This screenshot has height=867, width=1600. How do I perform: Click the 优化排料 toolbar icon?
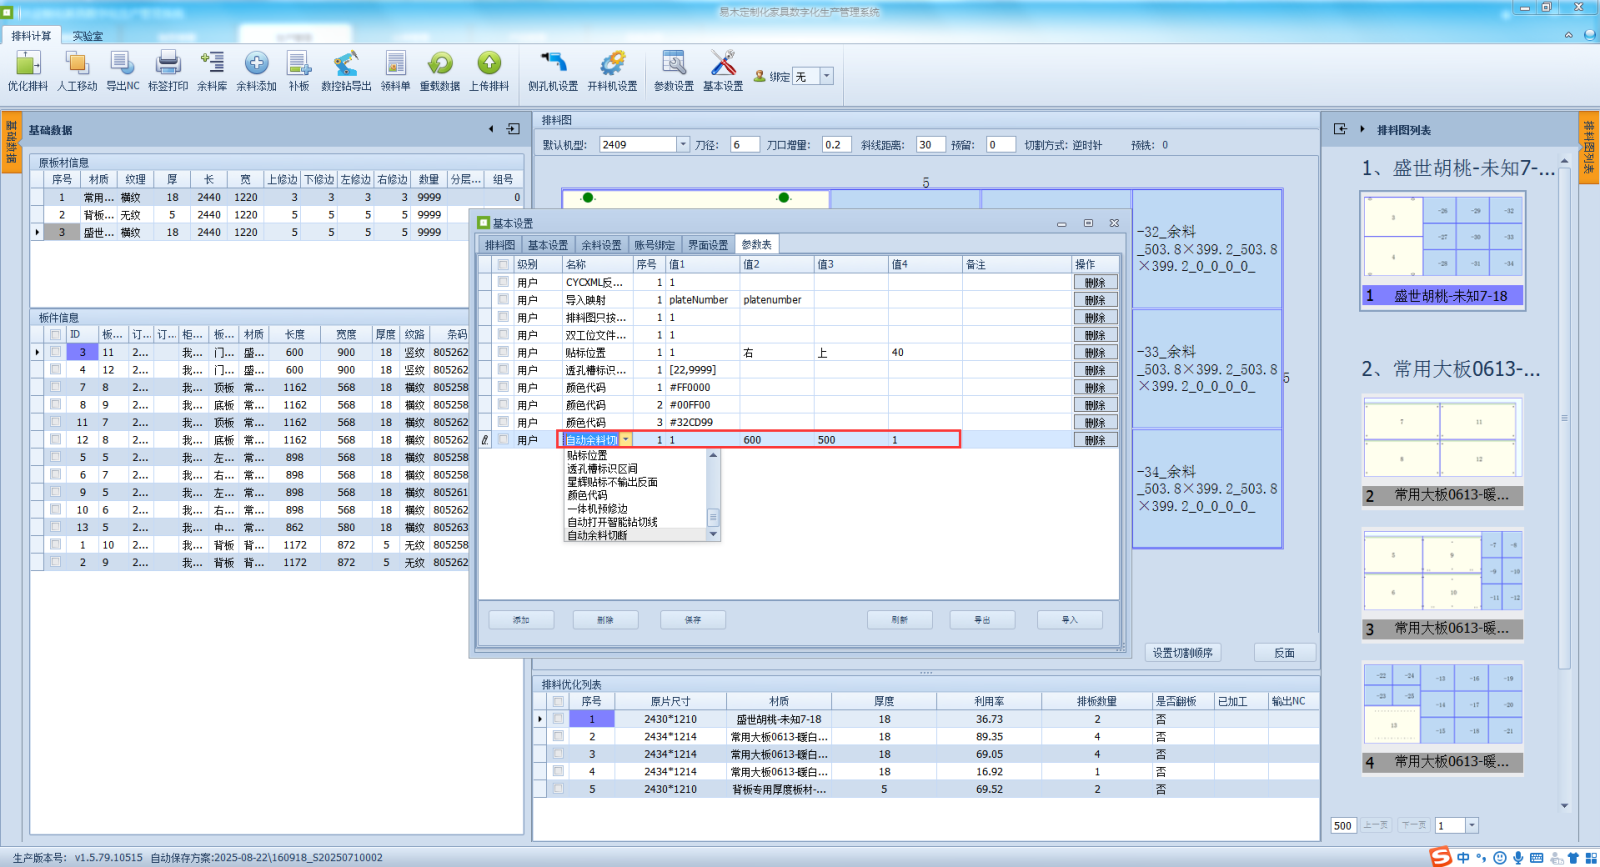28,64
